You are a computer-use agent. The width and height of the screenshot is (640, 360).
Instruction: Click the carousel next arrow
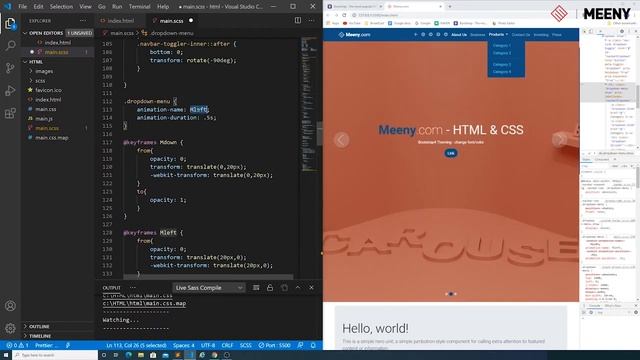click(x=560, y=140)
